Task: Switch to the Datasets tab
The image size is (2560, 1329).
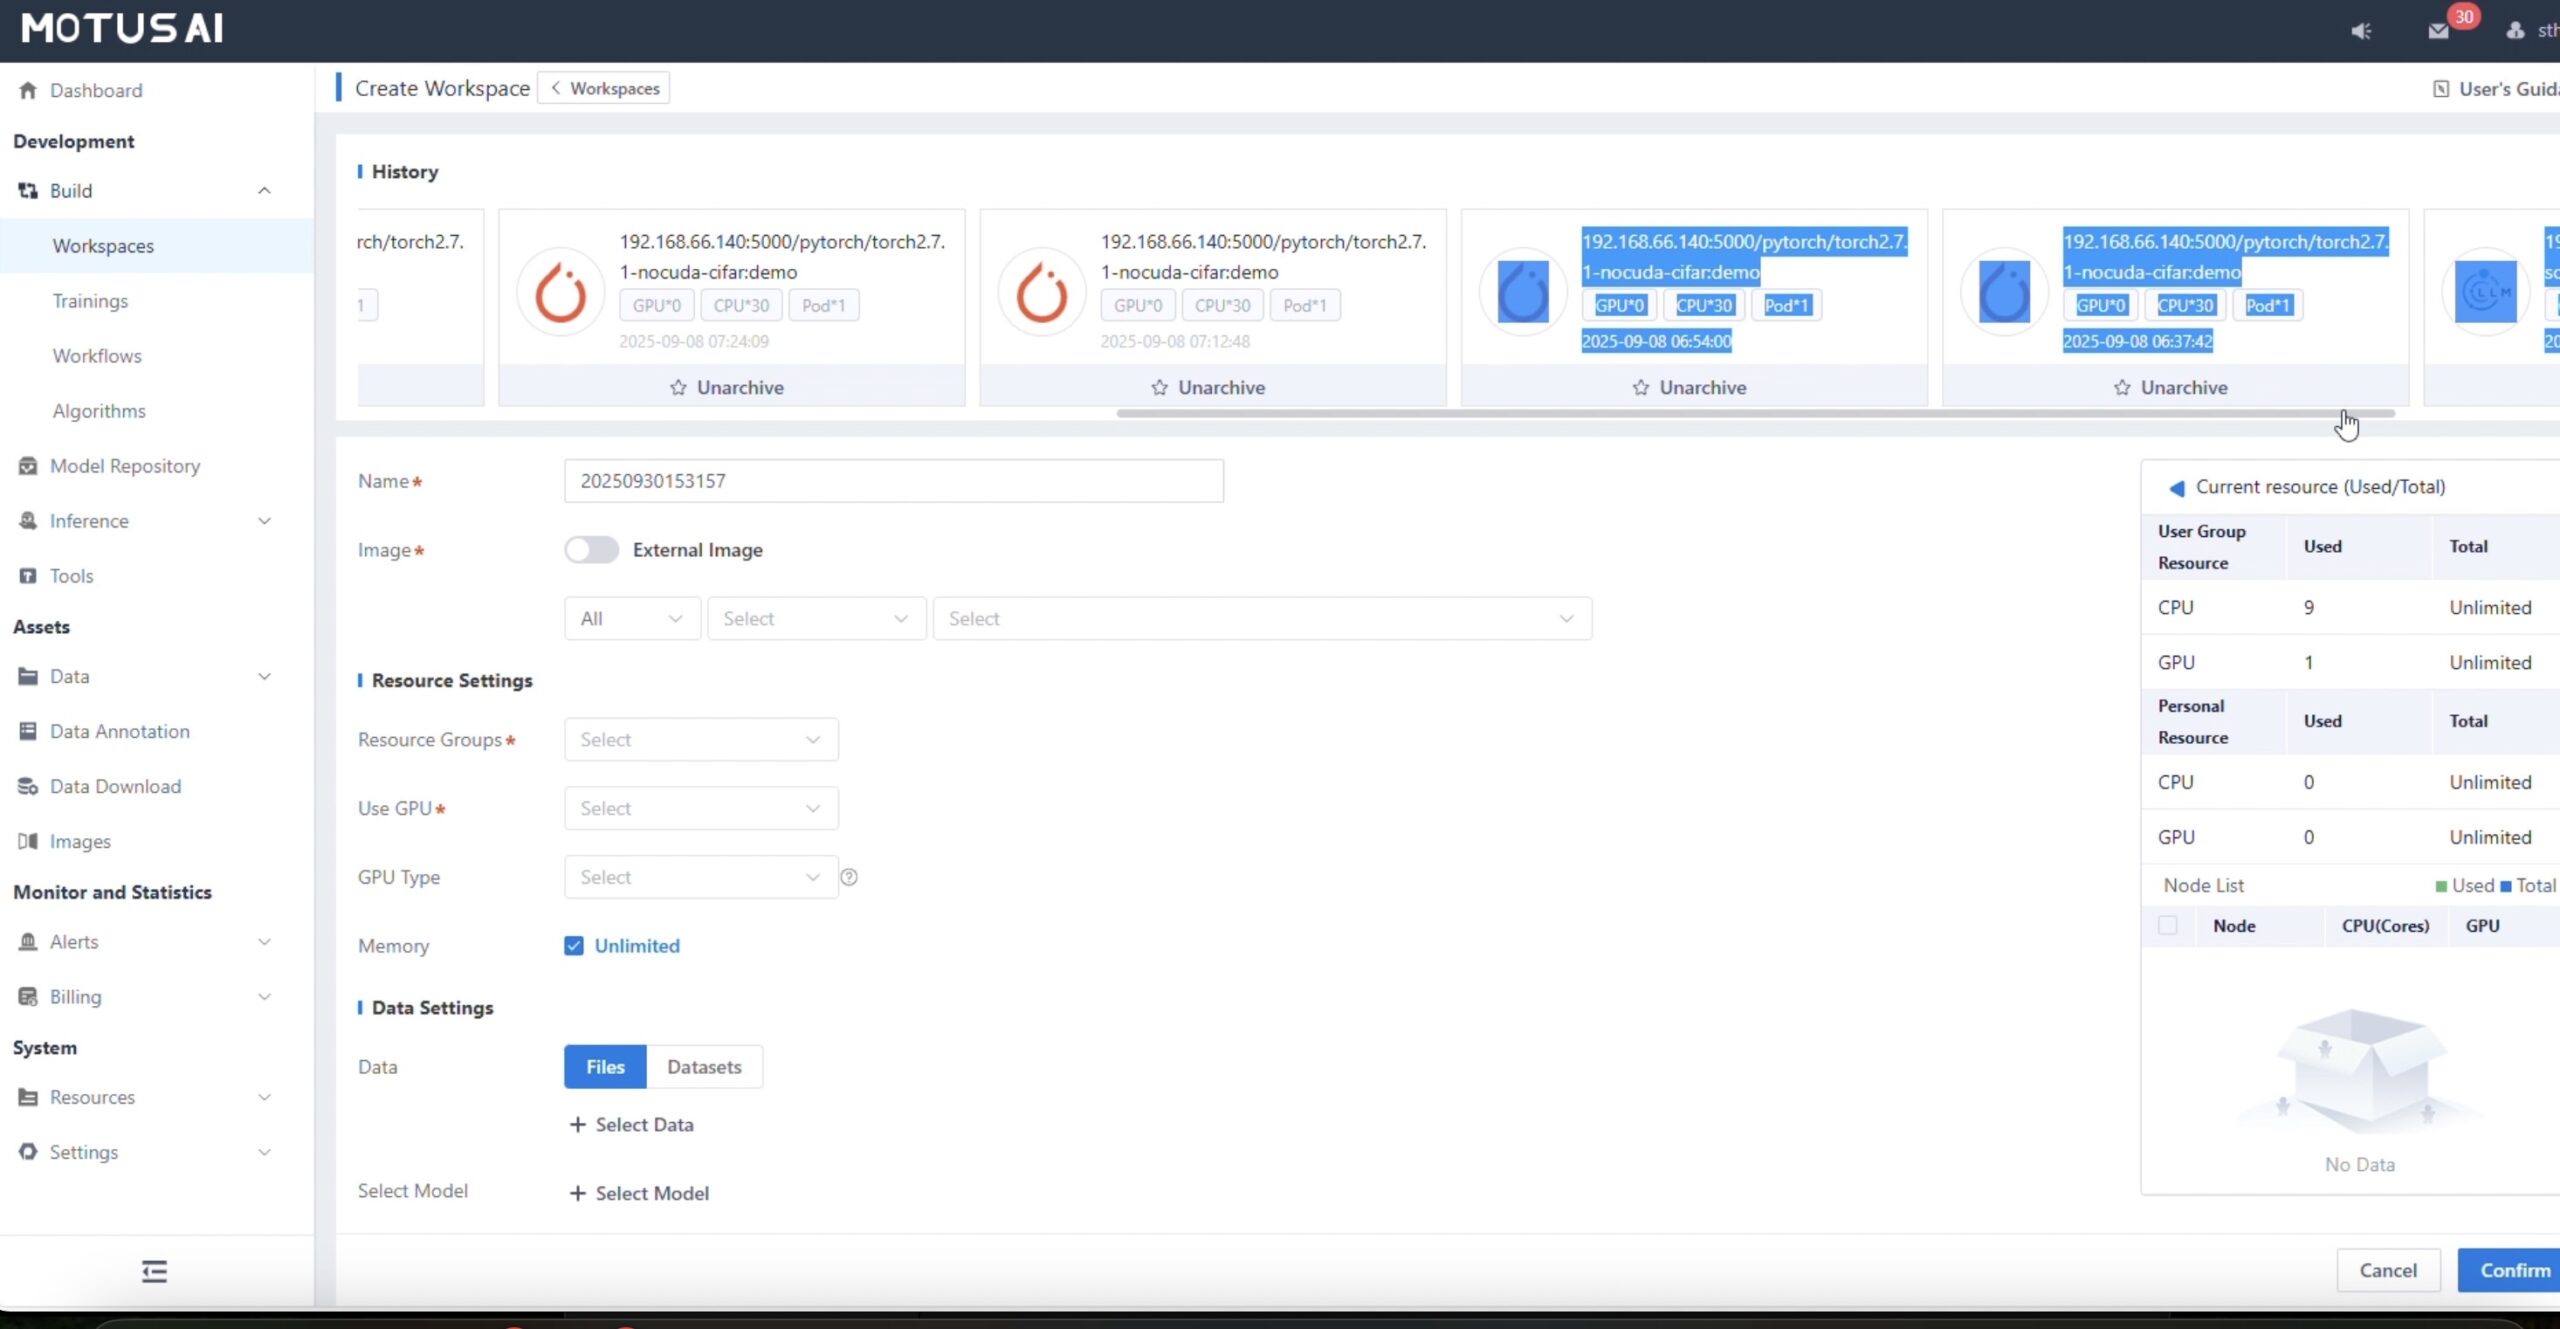Action: pos(704,1067)
